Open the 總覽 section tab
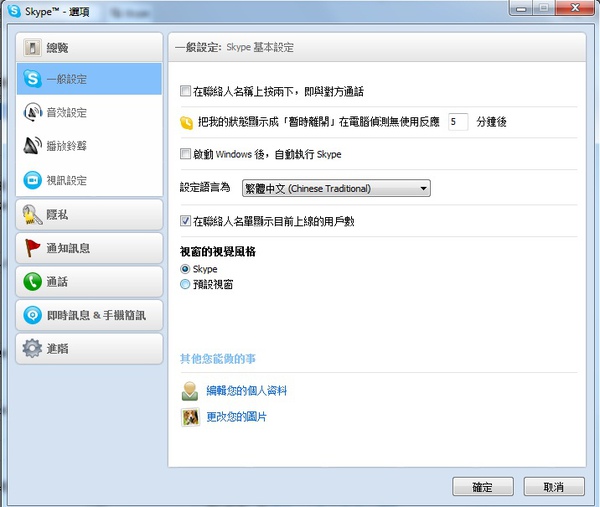The height and width of the screenshot is (507, 600). coord(89,47)
